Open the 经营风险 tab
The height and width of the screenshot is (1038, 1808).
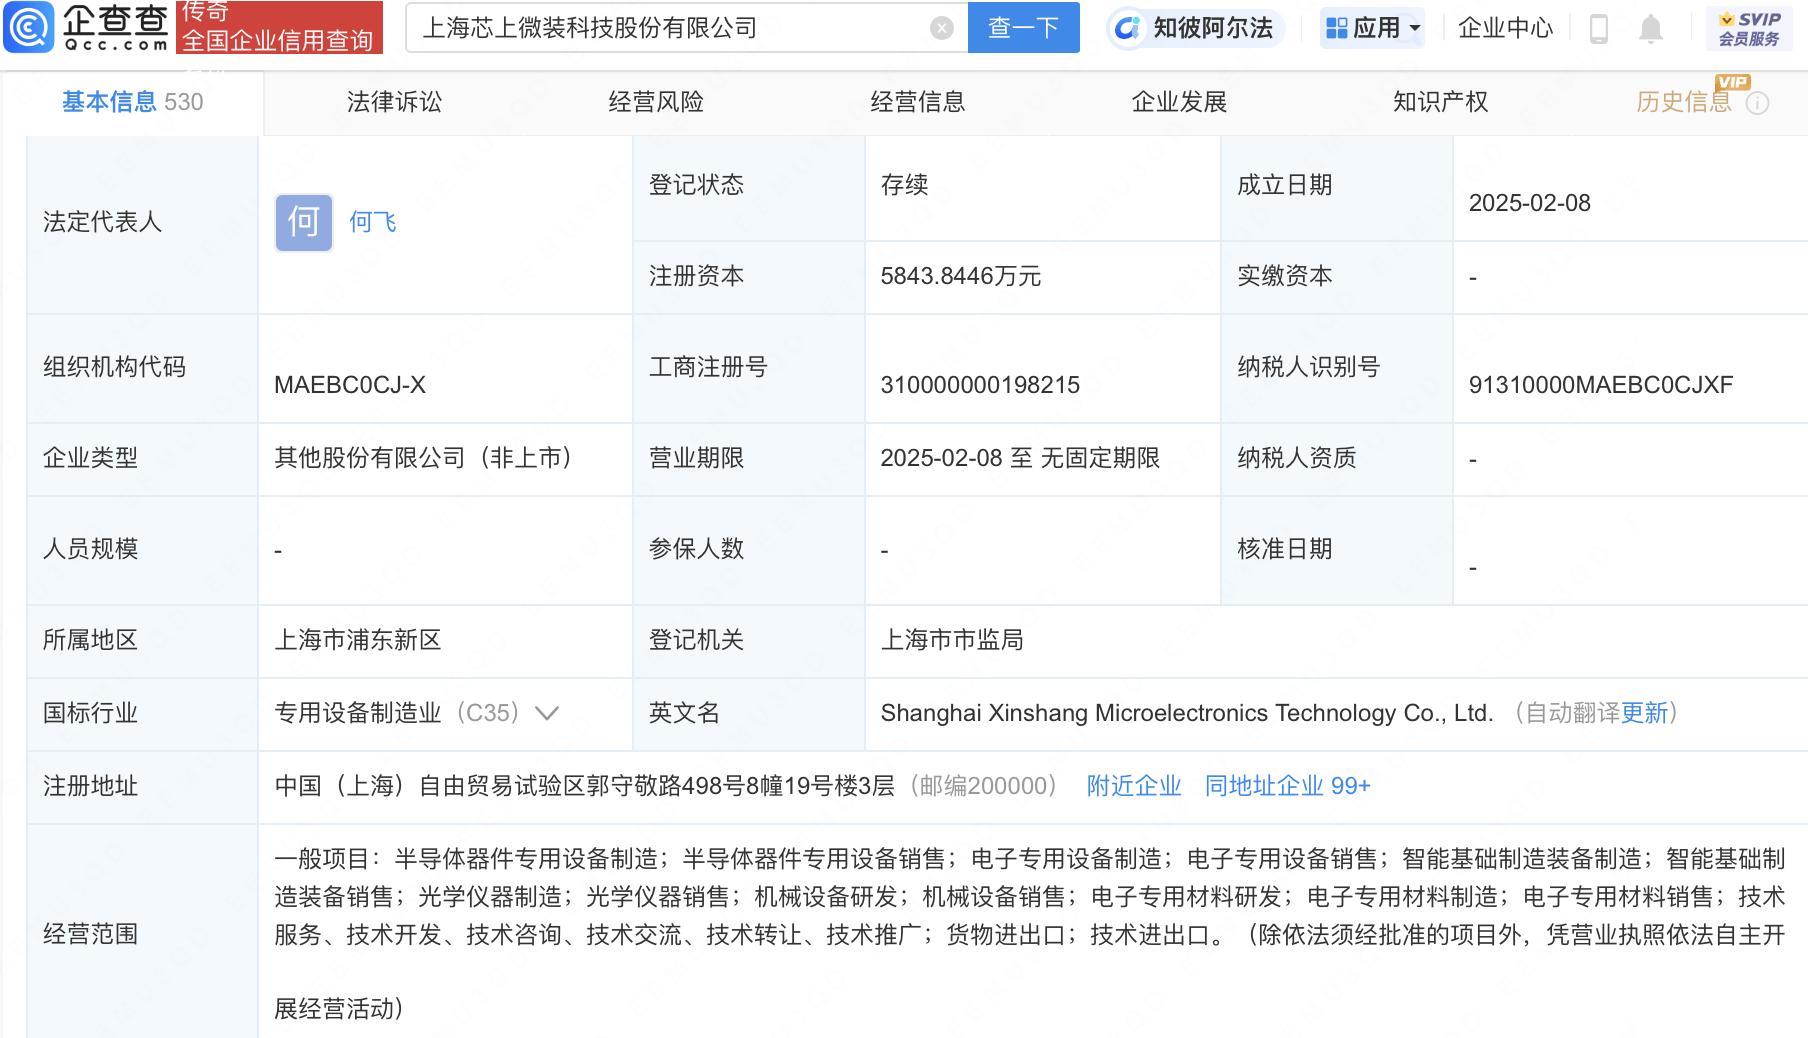tap(656, 102)
